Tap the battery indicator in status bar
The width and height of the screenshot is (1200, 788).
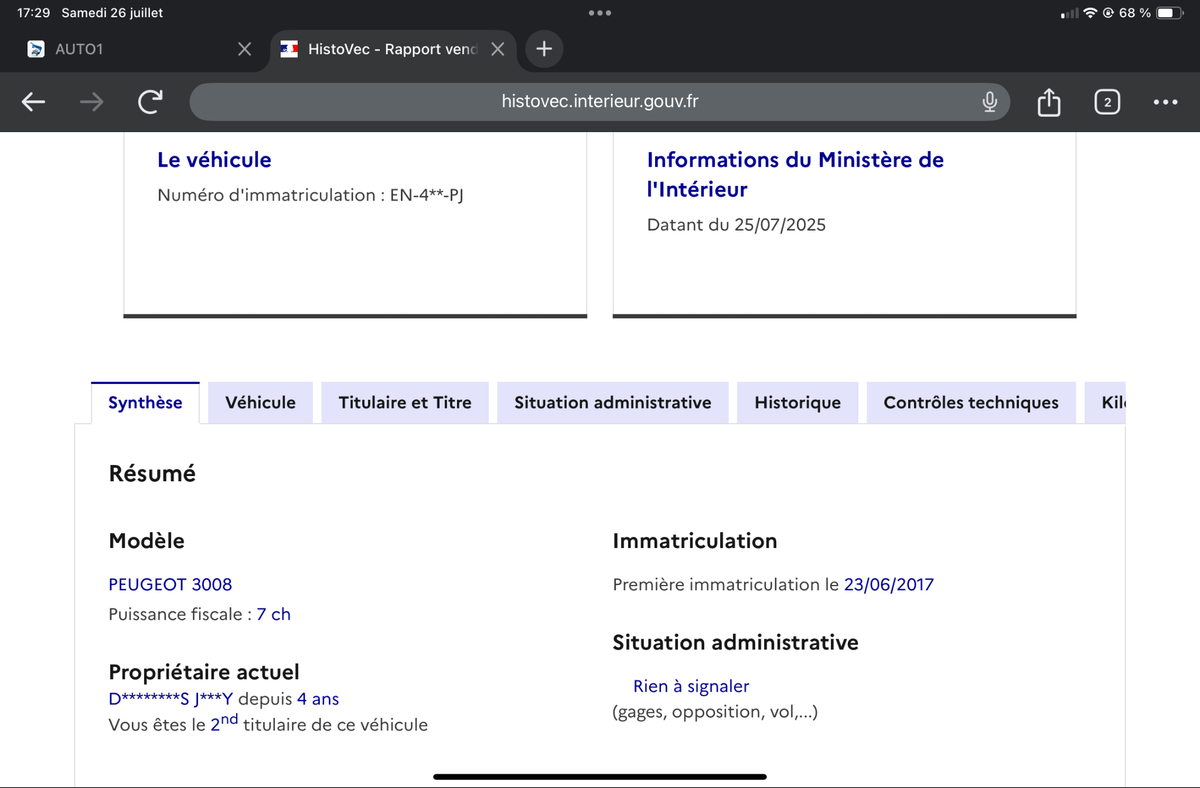pos(1170,13)
